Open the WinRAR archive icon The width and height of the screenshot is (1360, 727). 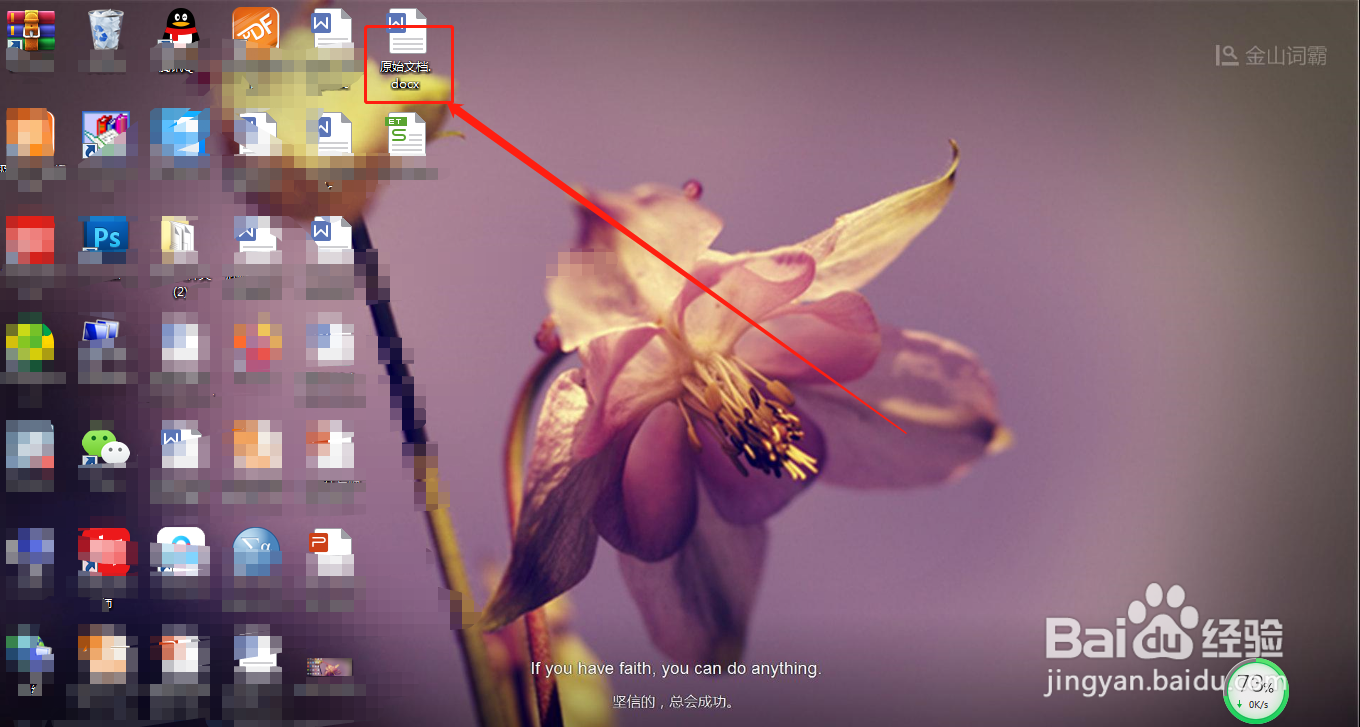pos(30,29)
